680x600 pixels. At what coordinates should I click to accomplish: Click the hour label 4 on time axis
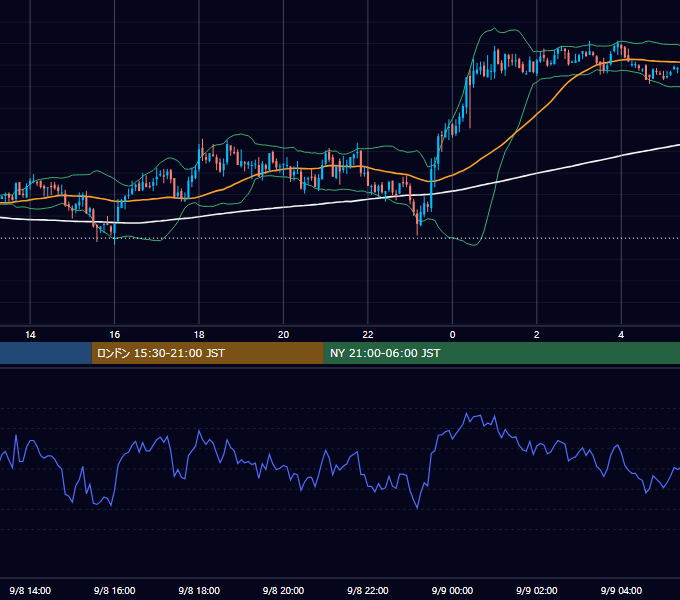click(621, 335)
